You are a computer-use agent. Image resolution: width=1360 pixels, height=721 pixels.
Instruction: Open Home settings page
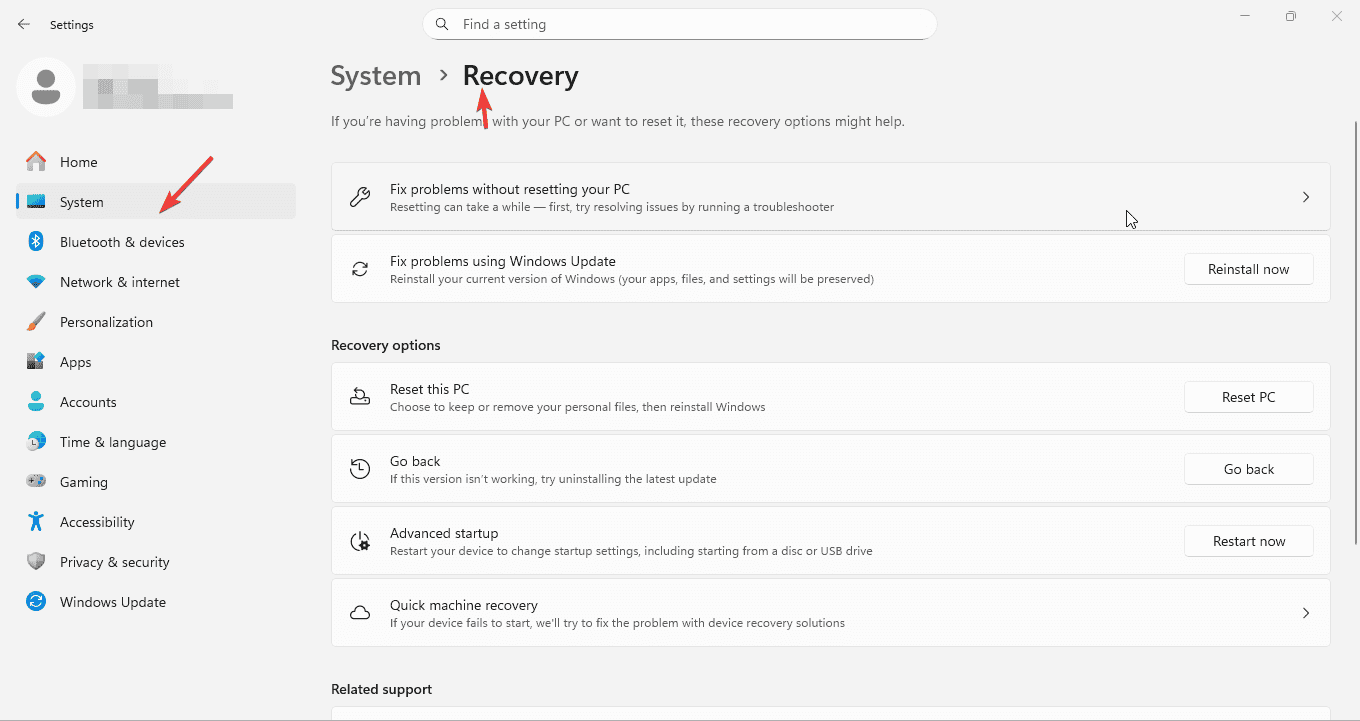coord(156,162)
